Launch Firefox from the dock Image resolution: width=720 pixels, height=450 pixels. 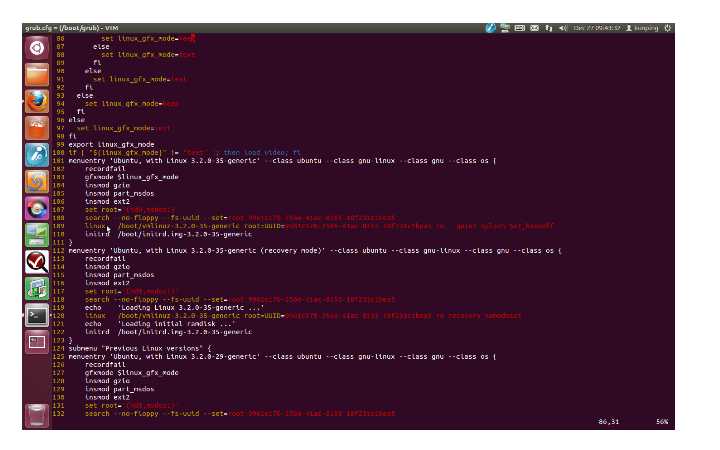[x=37, y=101]
